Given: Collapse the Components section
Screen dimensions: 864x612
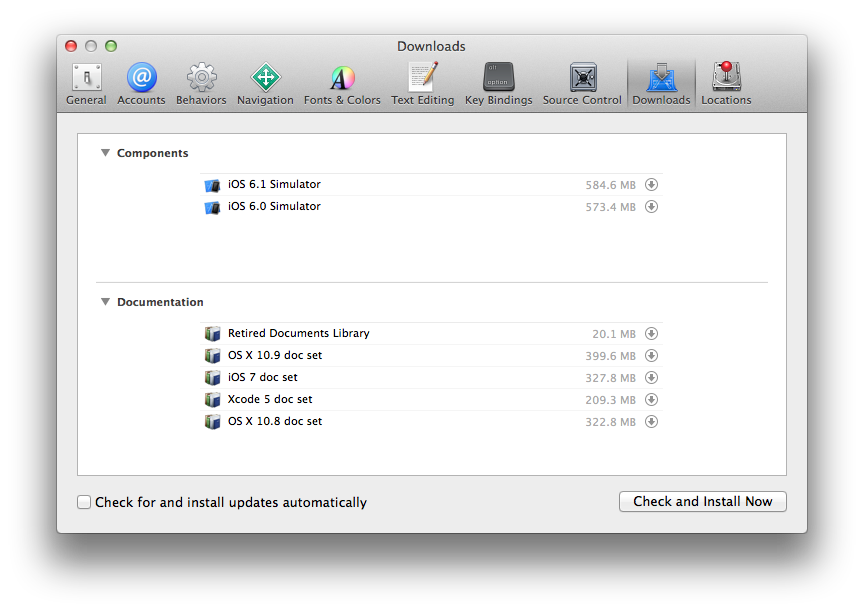Looking at the screenshot, I should (105, 153).
